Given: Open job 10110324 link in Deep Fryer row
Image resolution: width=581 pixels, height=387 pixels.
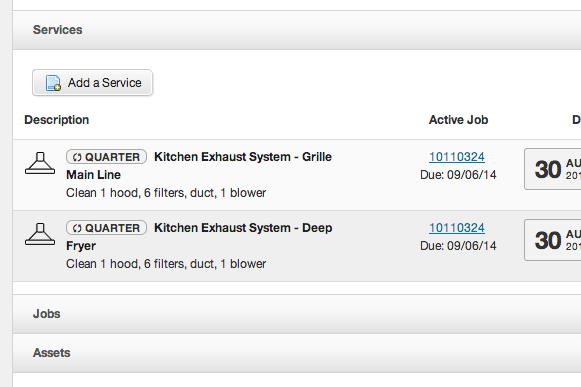Looking at the screenshot, I should pos(456,228).
